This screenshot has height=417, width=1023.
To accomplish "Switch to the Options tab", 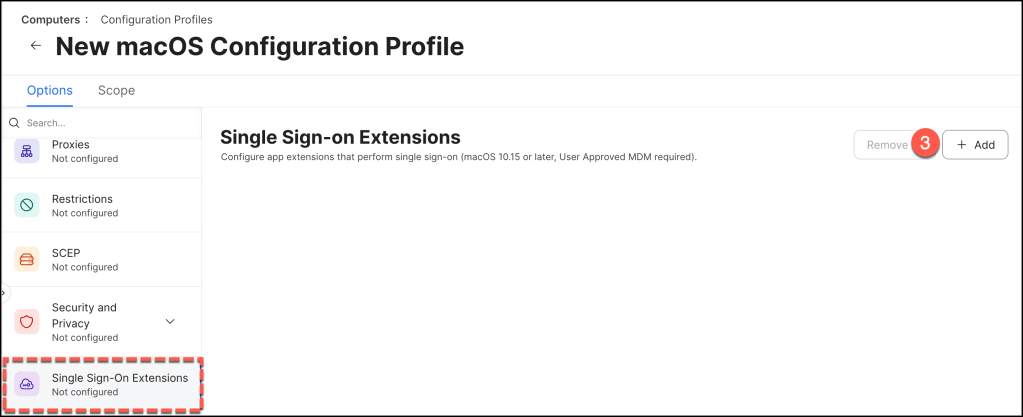I will (x=49, y=90).
